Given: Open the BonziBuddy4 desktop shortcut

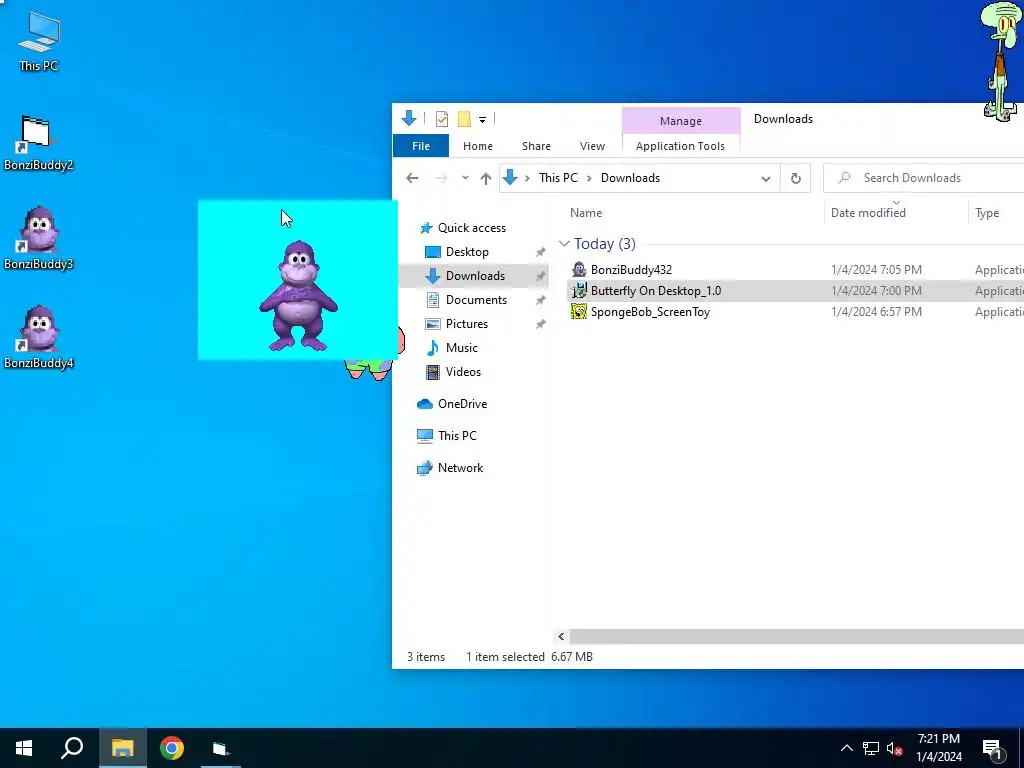Looking at the screenshot, I should [38, 337].
